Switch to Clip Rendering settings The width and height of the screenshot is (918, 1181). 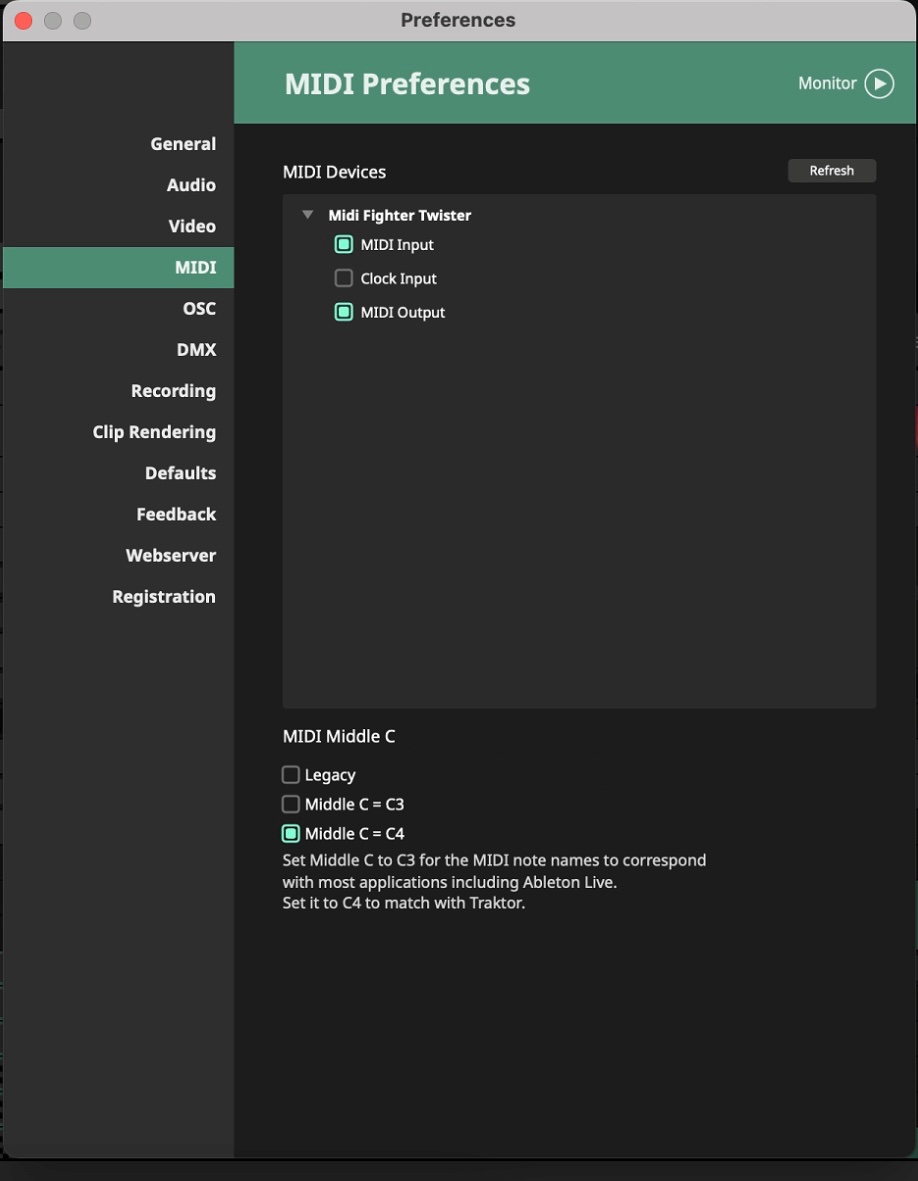click(x=154, y=432)
